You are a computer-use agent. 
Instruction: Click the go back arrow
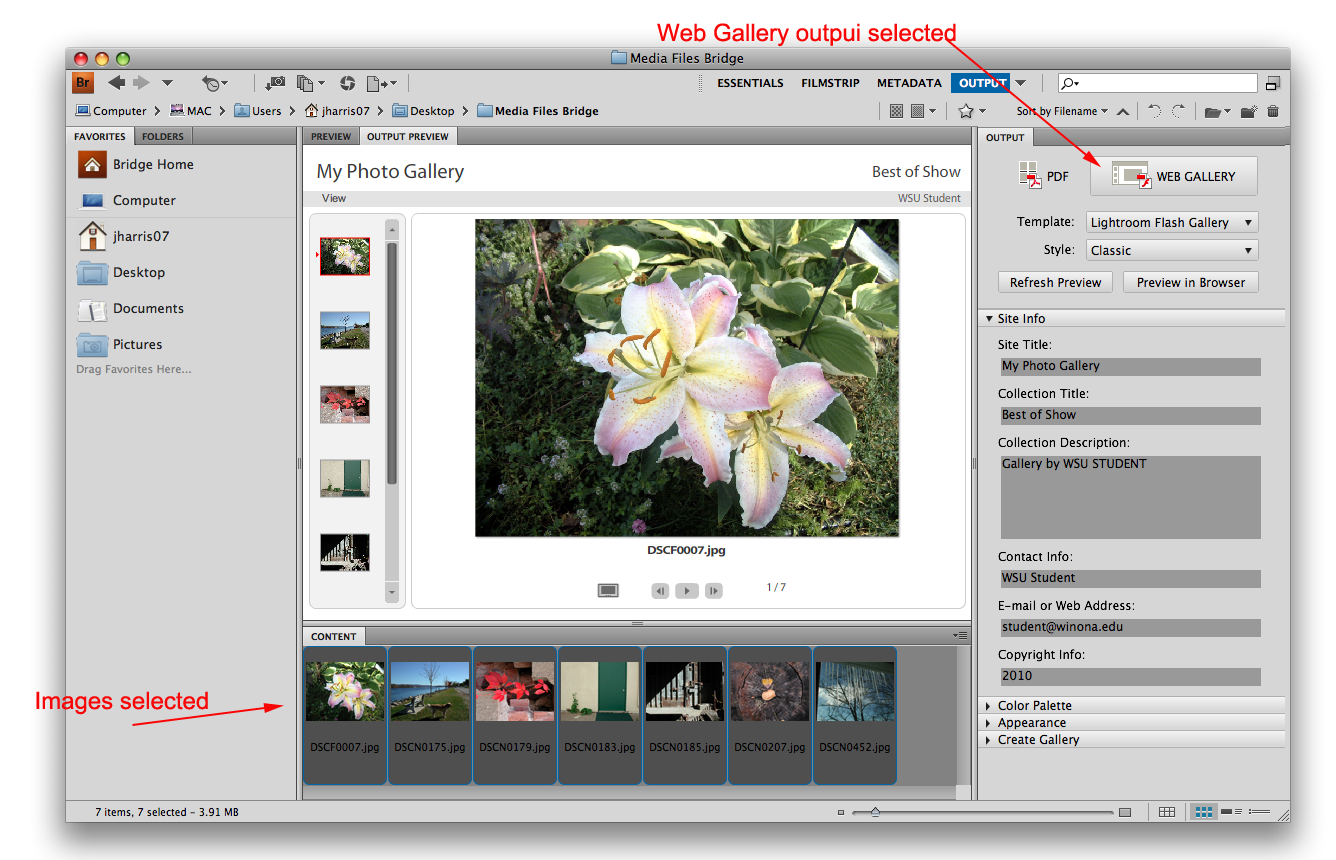[116, 83]
